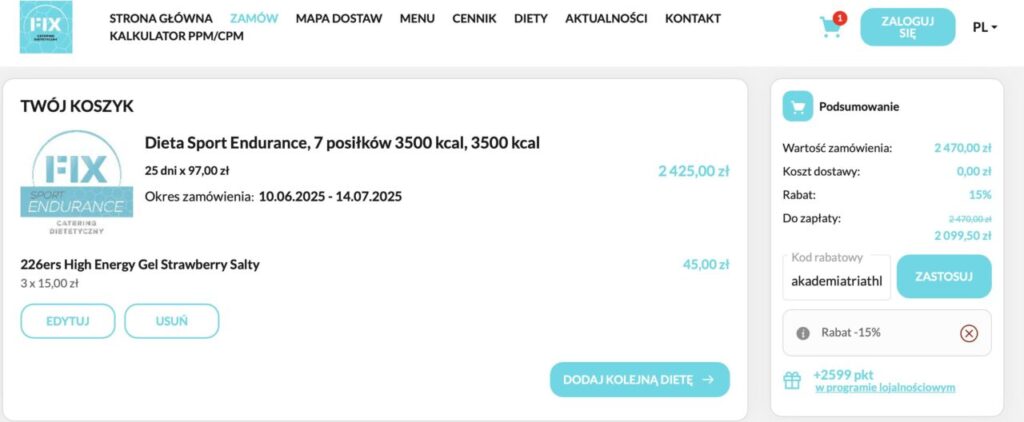Open the Cennik page

(x=474, y=19)
